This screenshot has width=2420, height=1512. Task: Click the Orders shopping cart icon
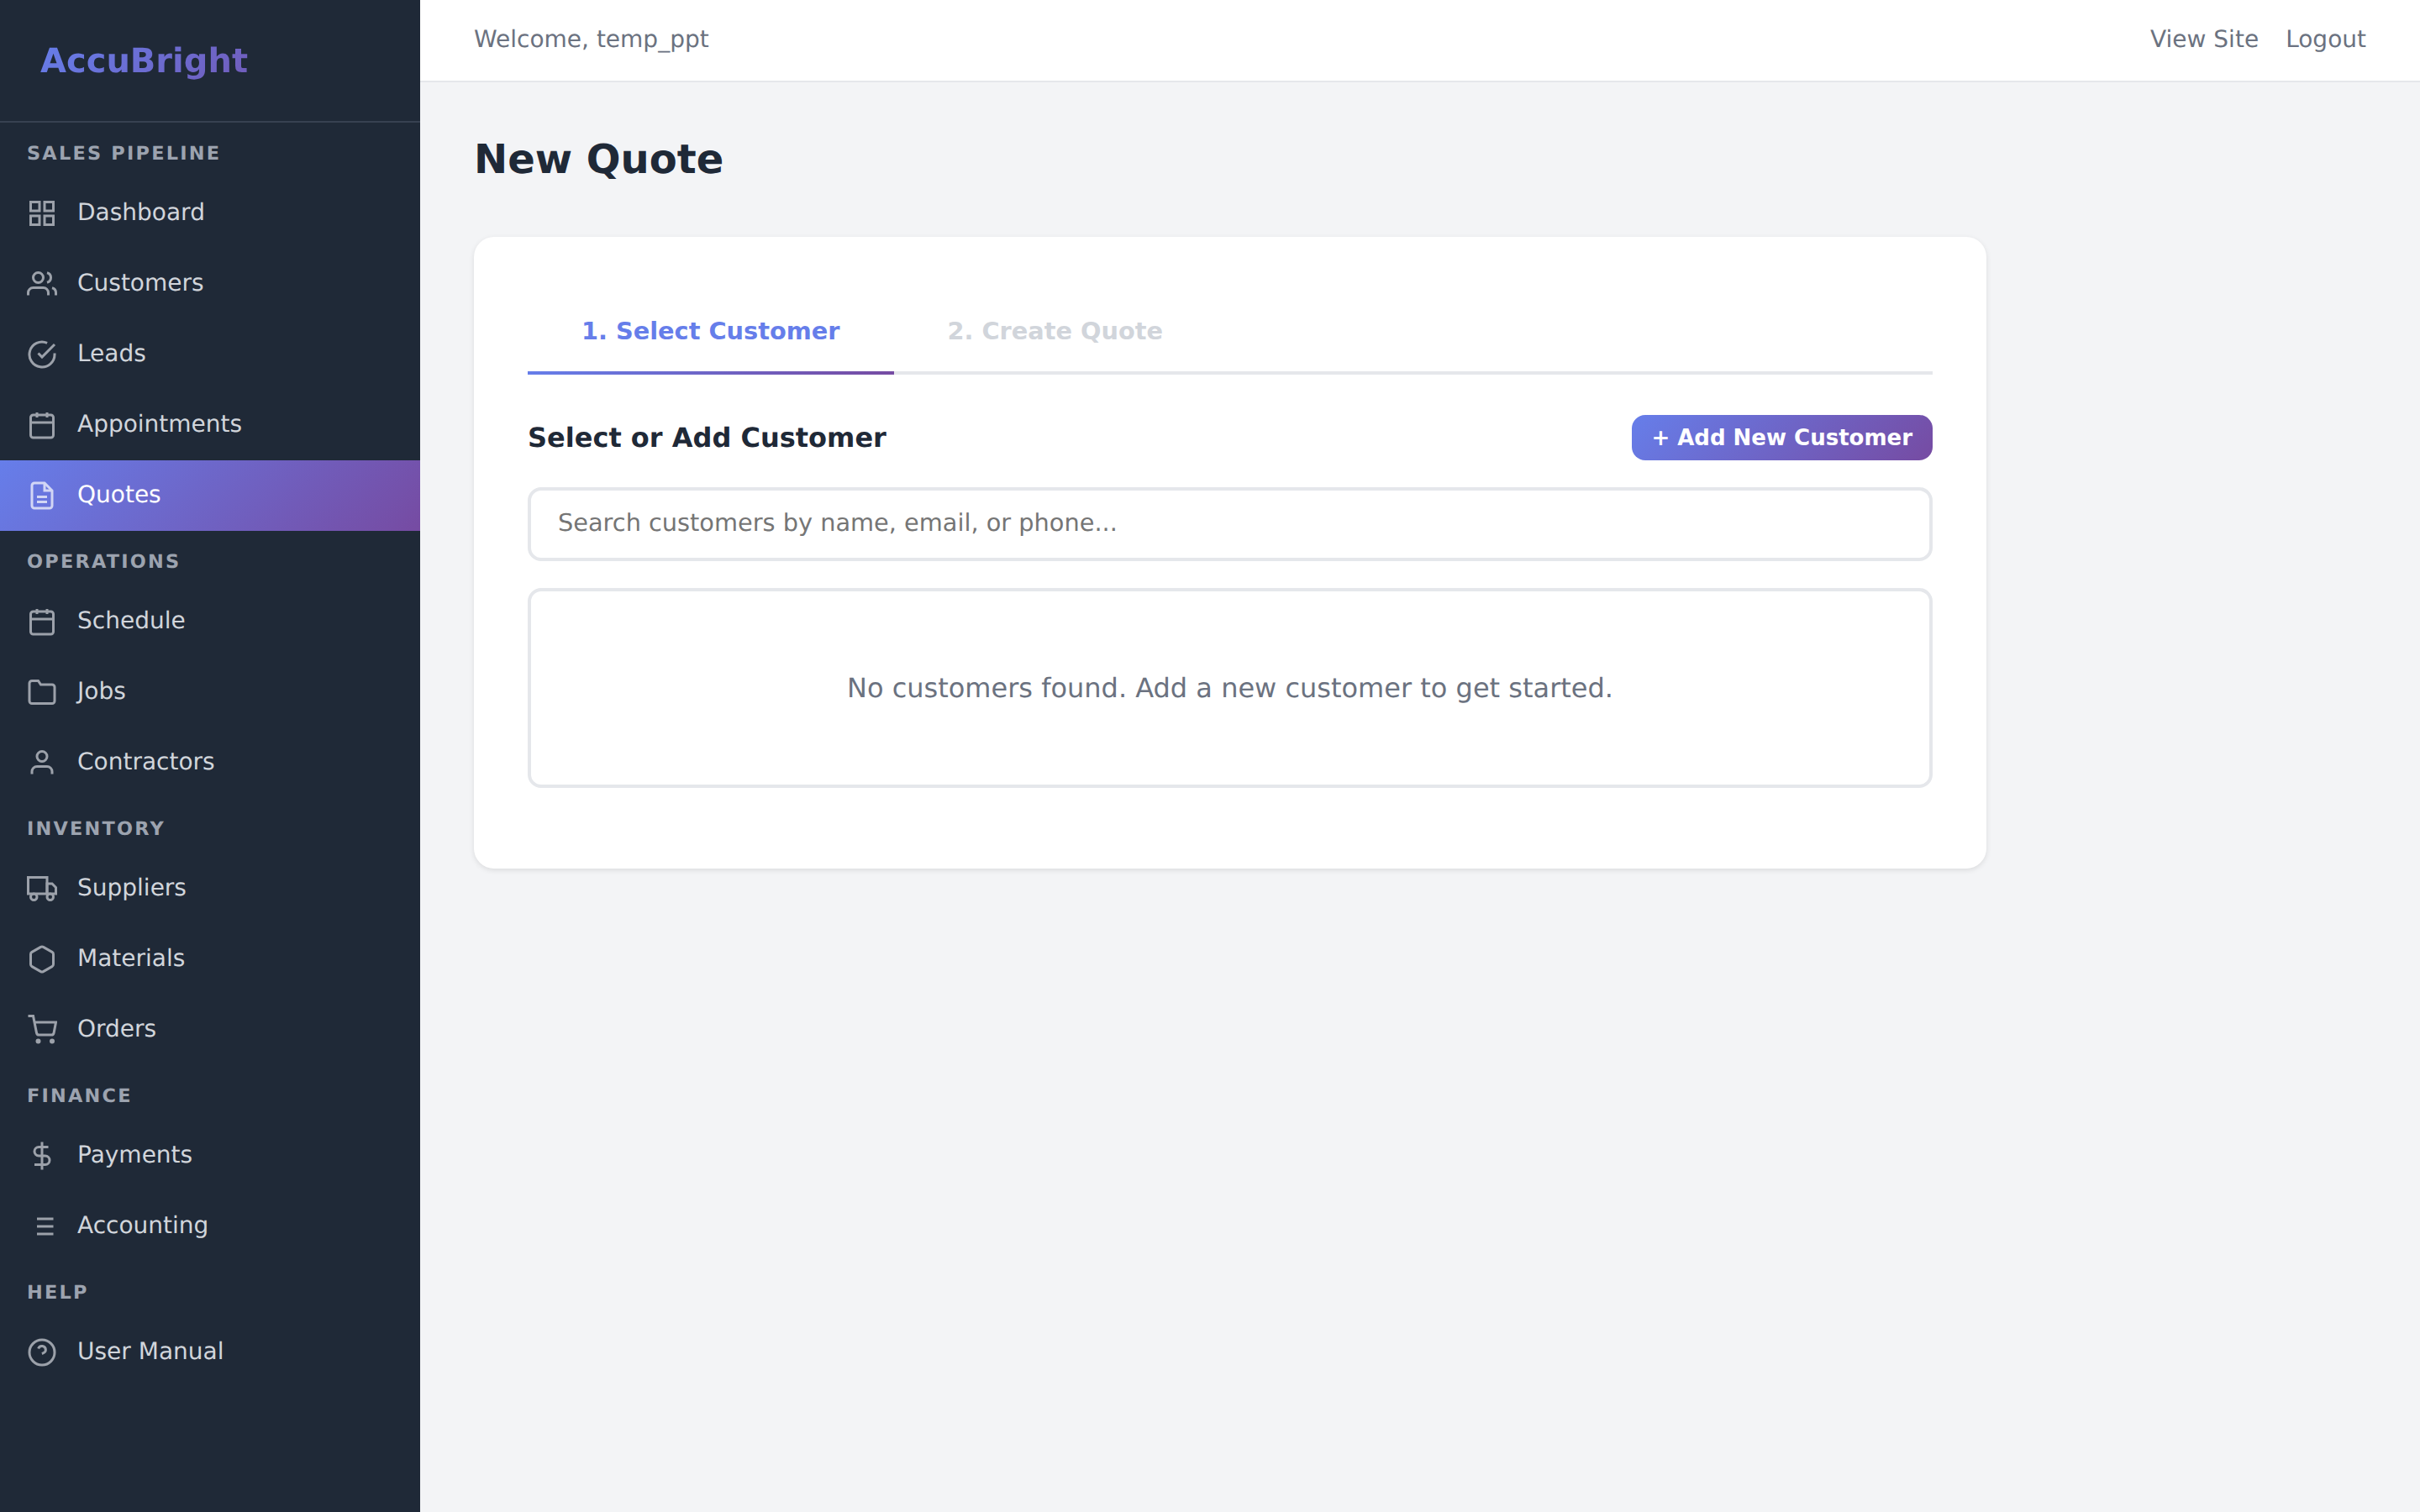pyautogui.click(x=42, y=1029)
